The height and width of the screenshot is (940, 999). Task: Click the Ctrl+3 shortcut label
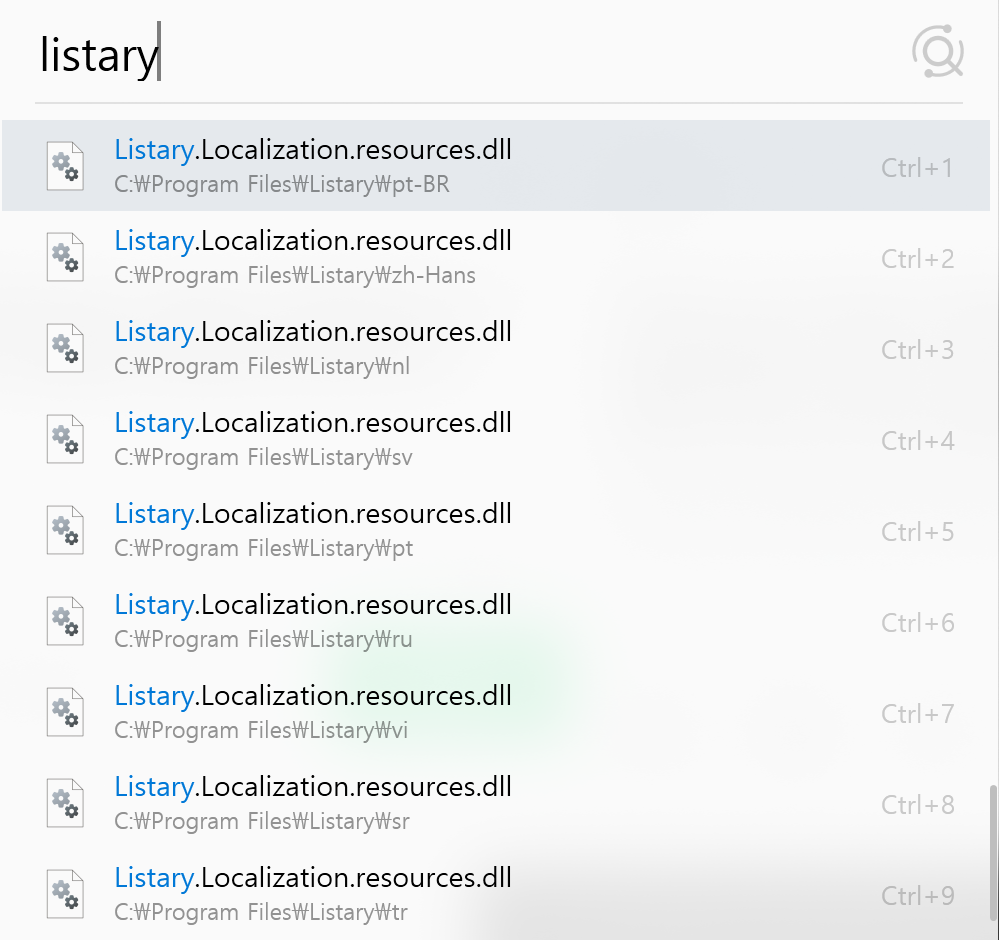pyautogui.click(x=917, y=351)
